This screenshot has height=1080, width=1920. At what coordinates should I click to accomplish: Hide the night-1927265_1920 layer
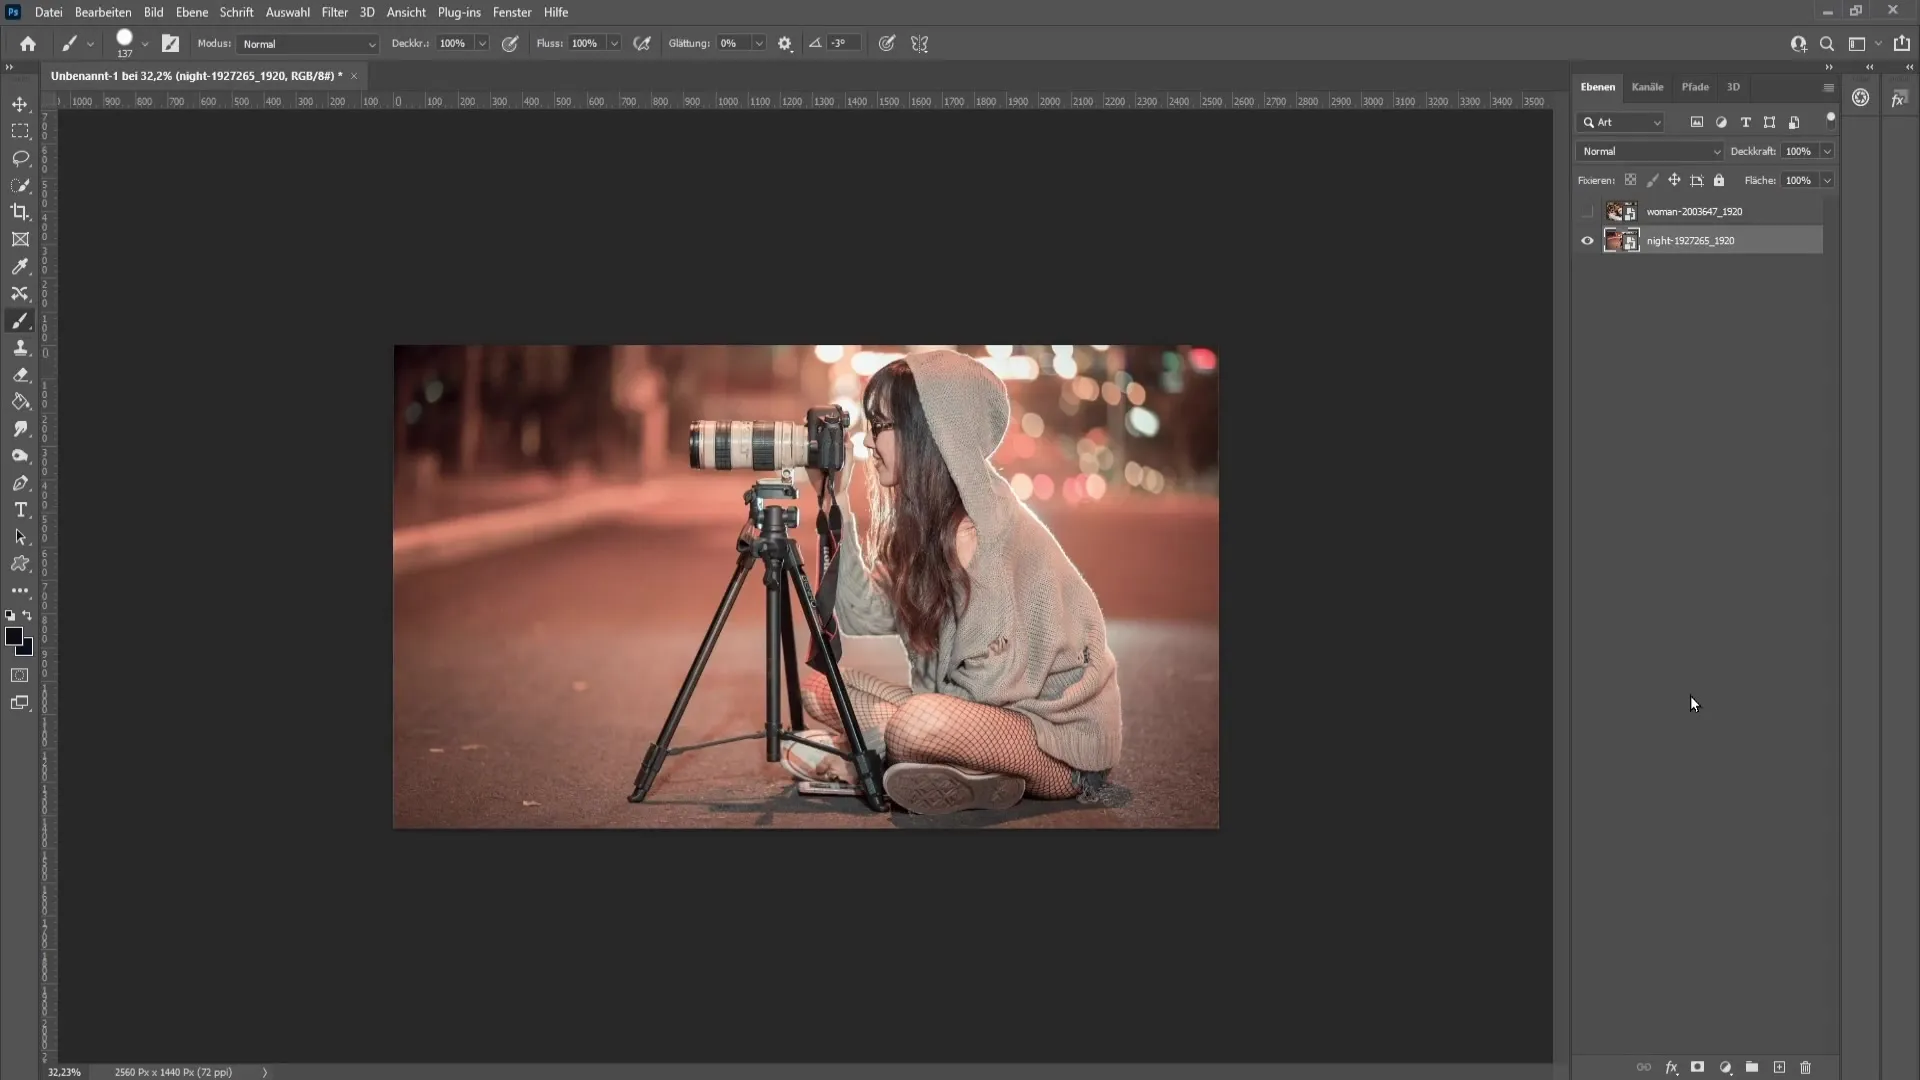1587,241
